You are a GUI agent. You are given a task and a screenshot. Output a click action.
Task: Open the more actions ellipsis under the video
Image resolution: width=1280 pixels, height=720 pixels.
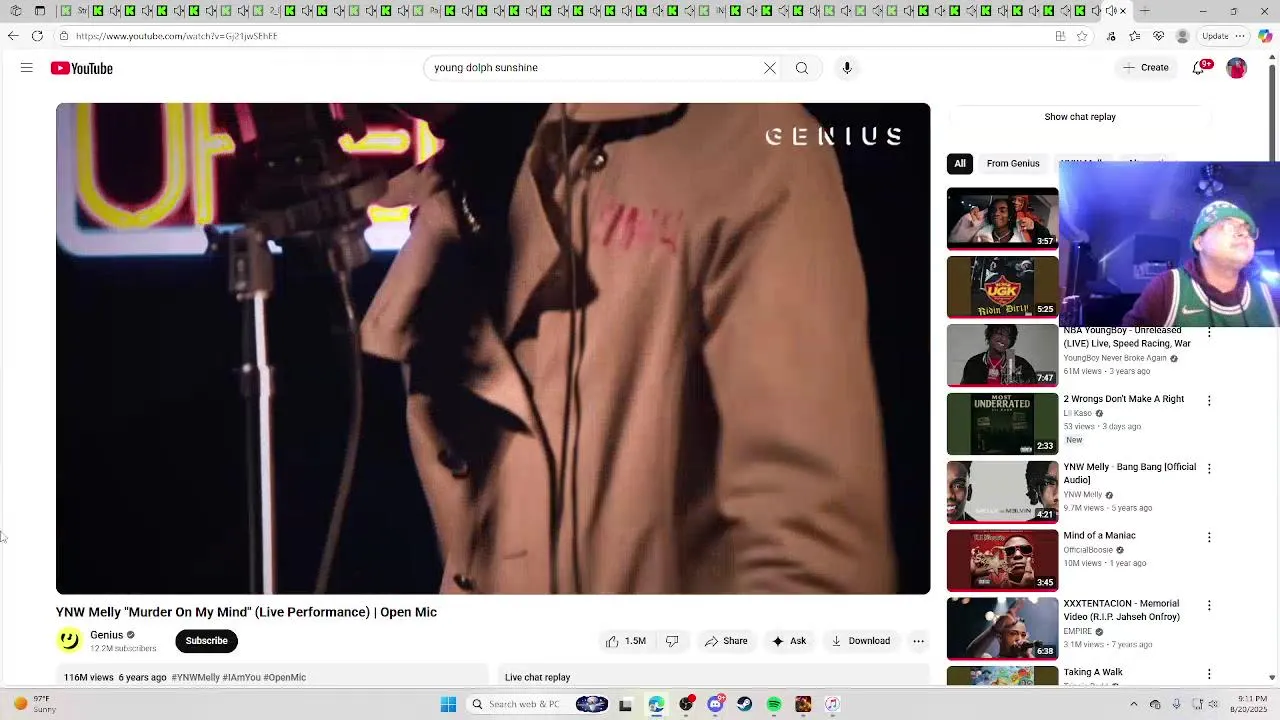[918, 641]
